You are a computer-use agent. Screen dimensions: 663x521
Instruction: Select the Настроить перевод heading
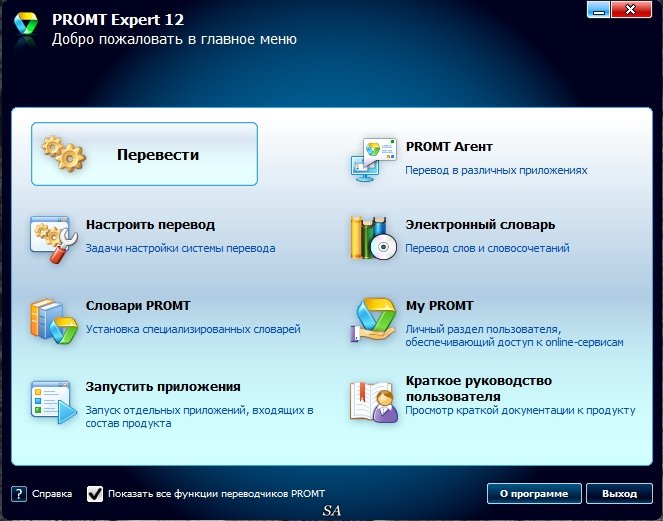click(x=150, y=225)
